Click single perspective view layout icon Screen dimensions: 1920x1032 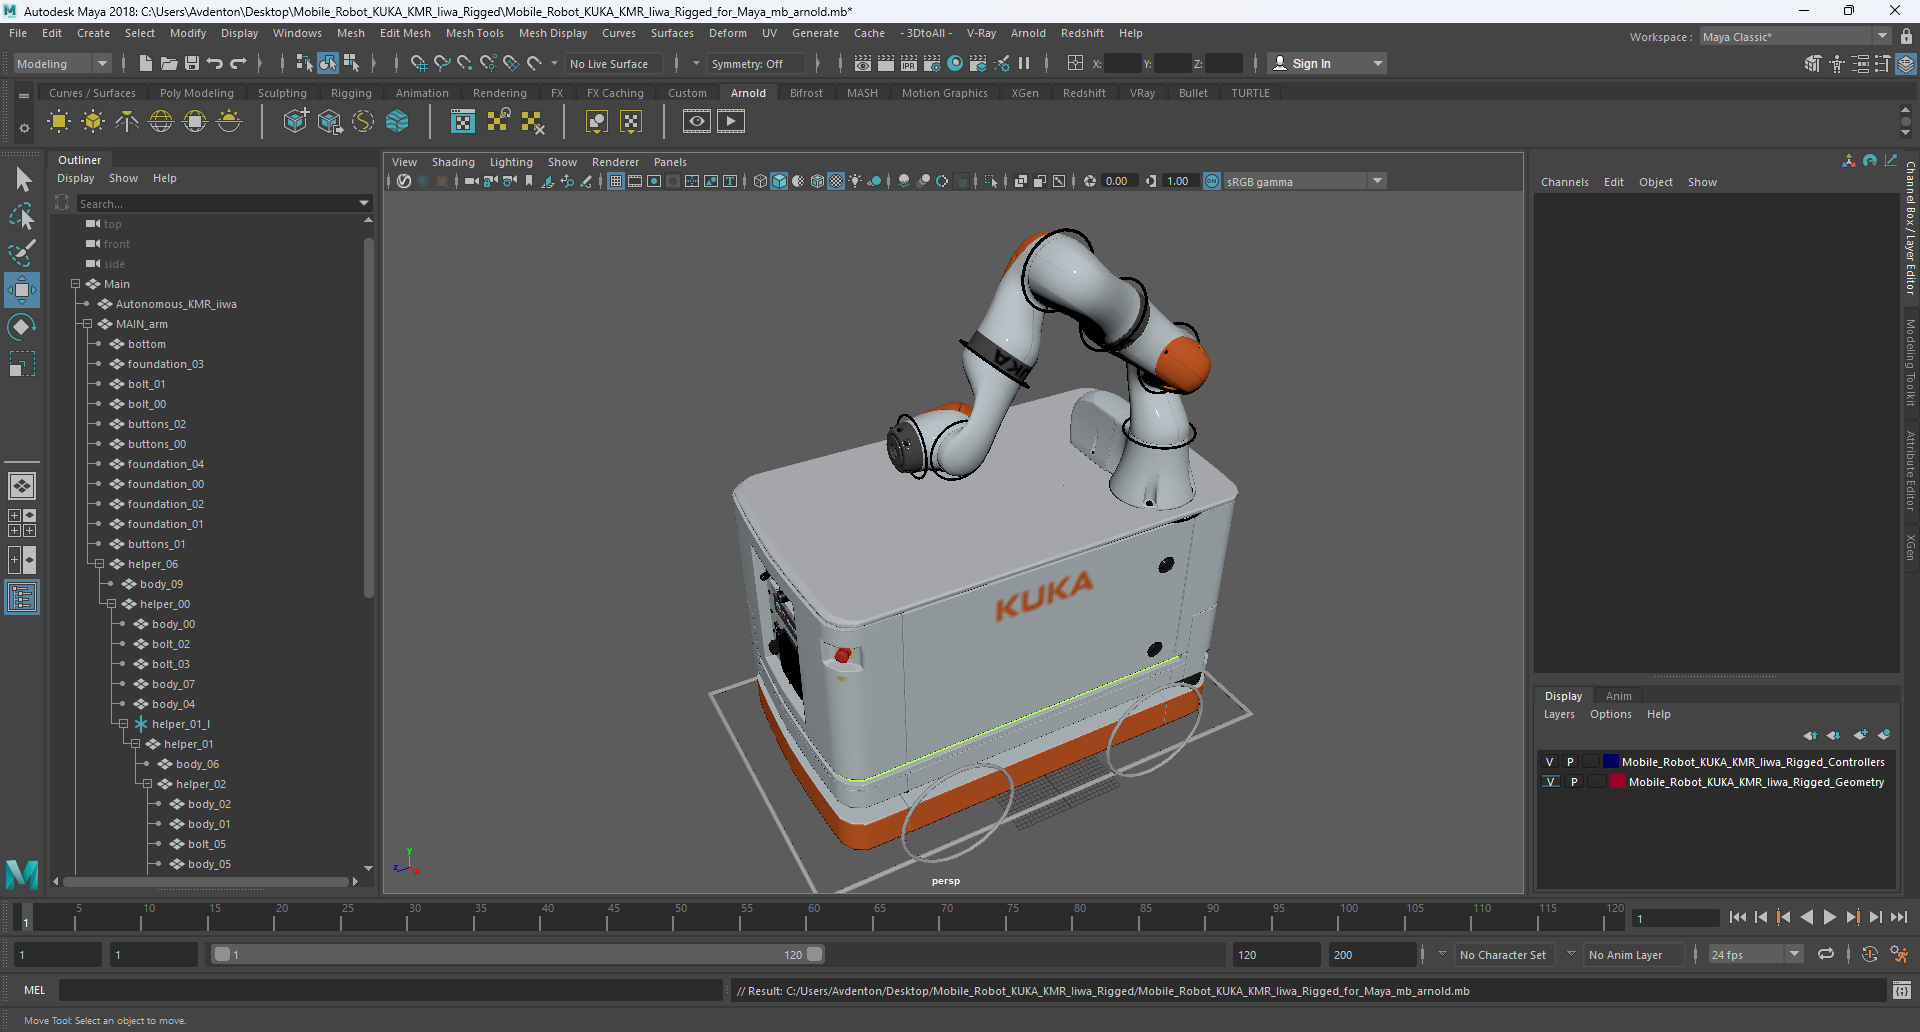pyautogui.click(x=22, y=486)
